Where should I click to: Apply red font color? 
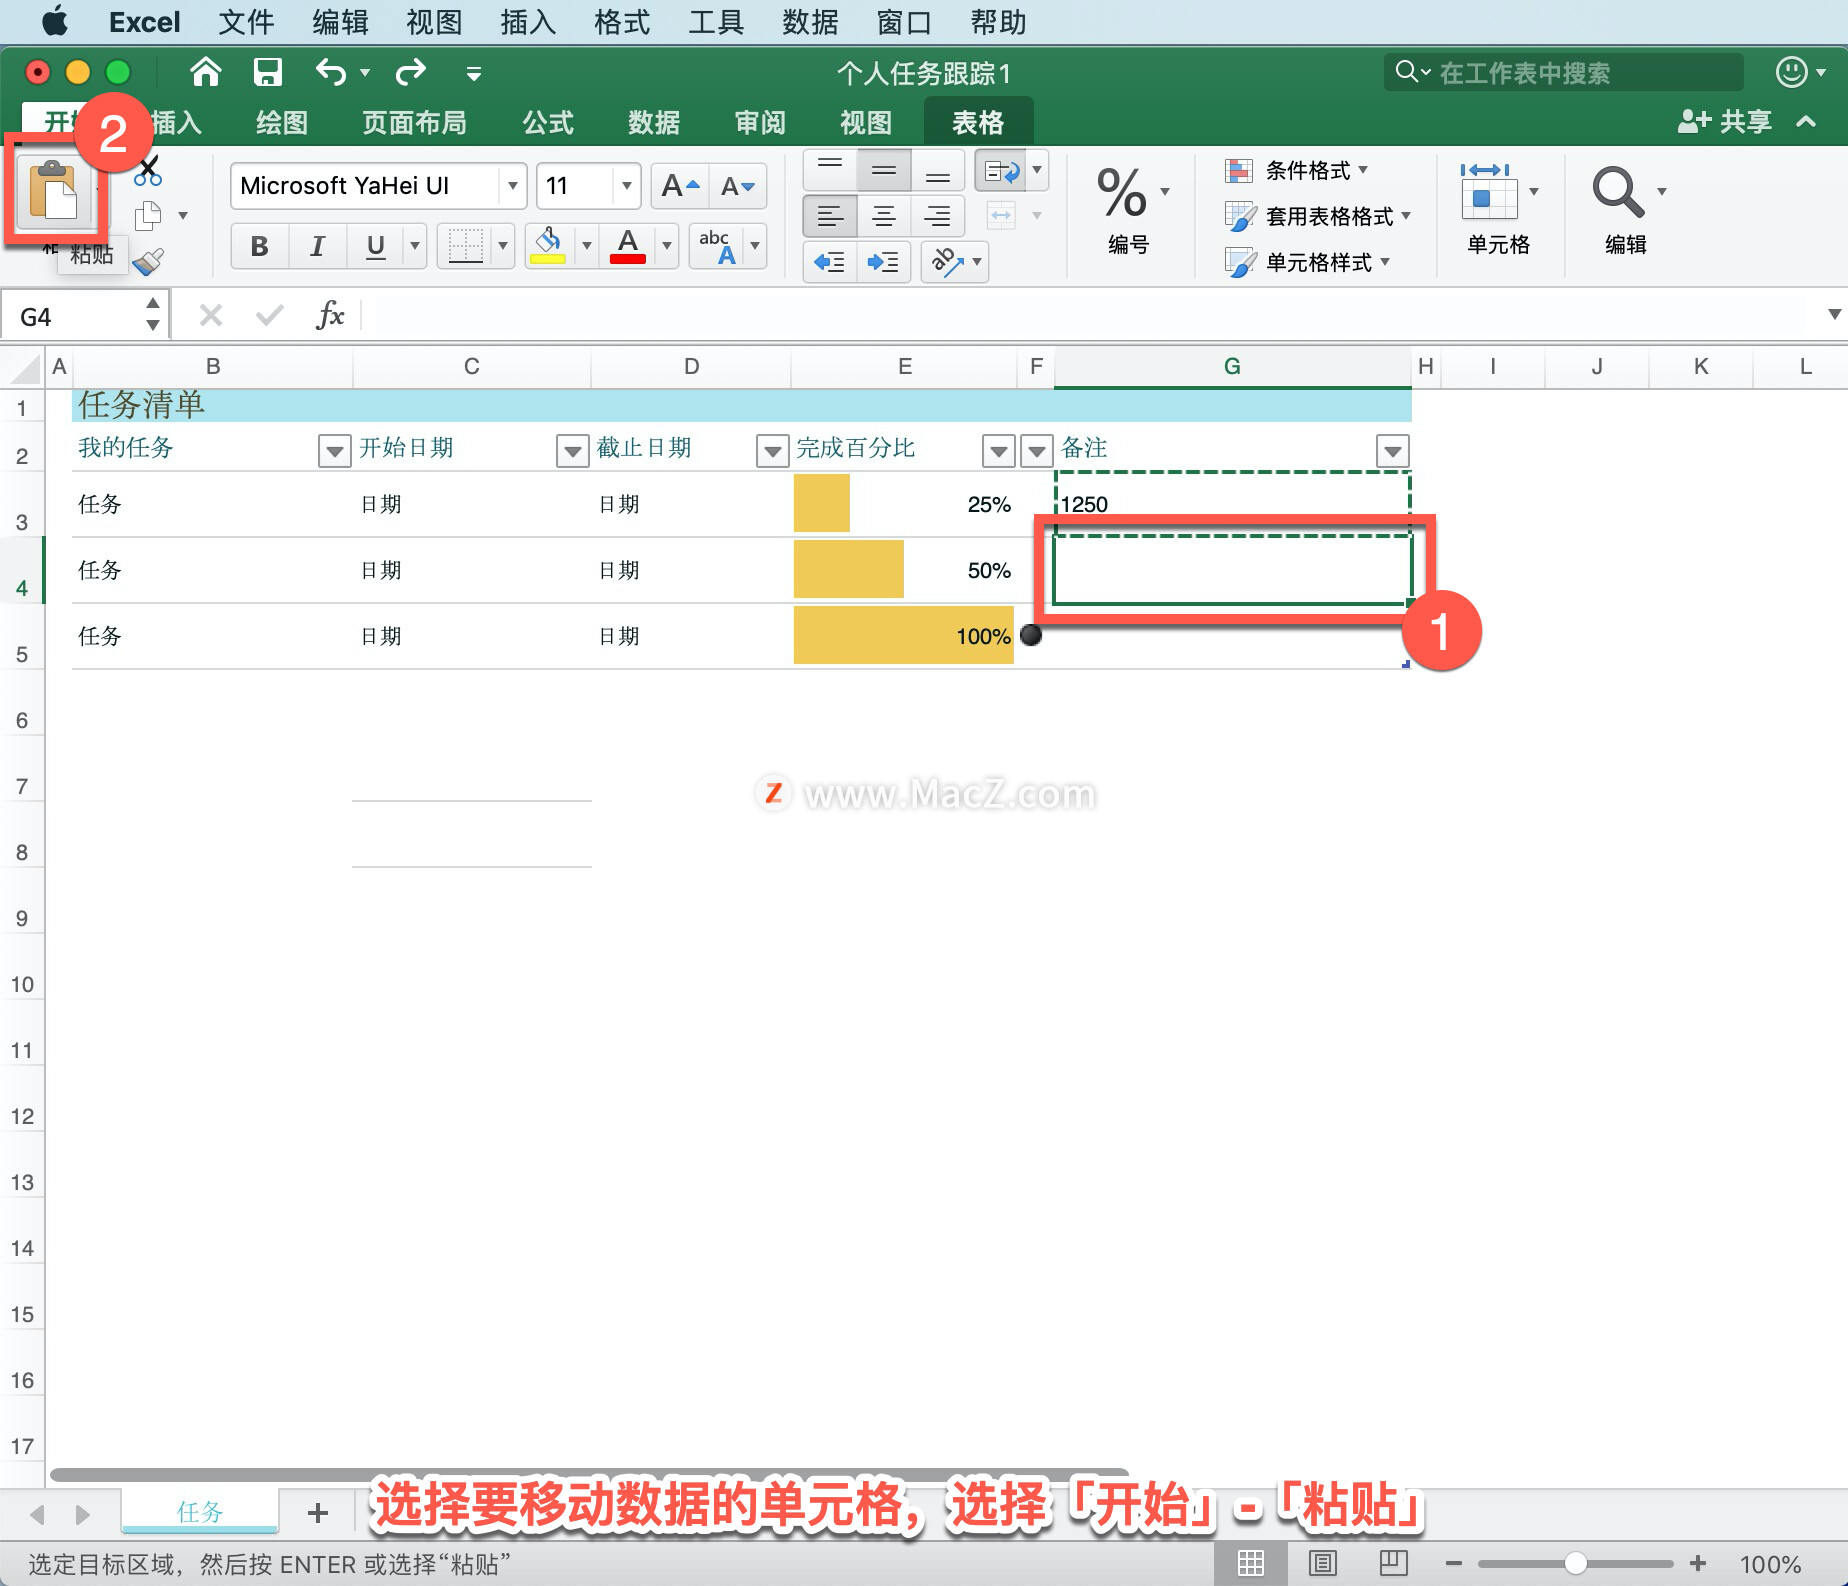pos(628,245)
